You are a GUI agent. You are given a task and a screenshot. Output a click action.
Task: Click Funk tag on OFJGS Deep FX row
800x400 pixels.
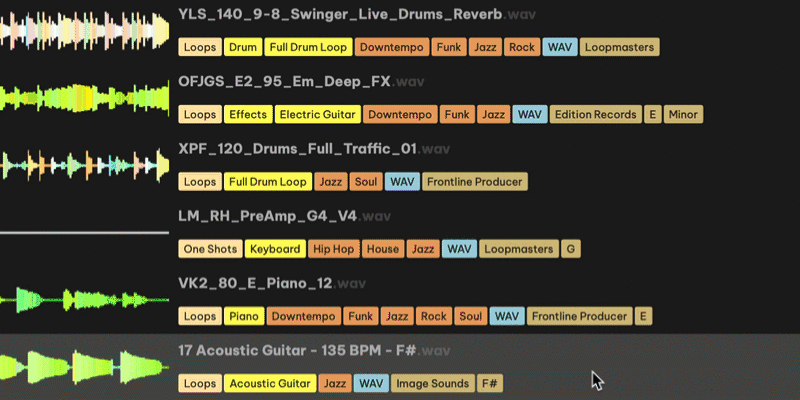pyautogui.click(x=457, y=114)
